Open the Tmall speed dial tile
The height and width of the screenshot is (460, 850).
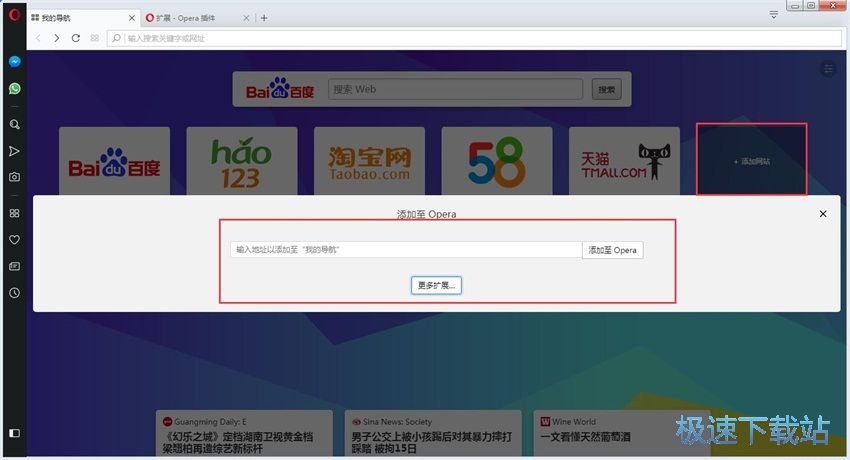click(624, 161)
